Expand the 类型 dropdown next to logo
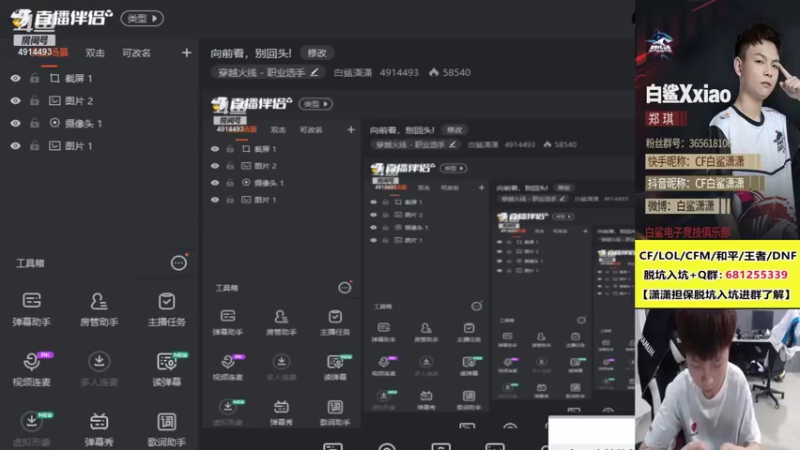This screenshot has height=450, width=800. tap(142, 18)
